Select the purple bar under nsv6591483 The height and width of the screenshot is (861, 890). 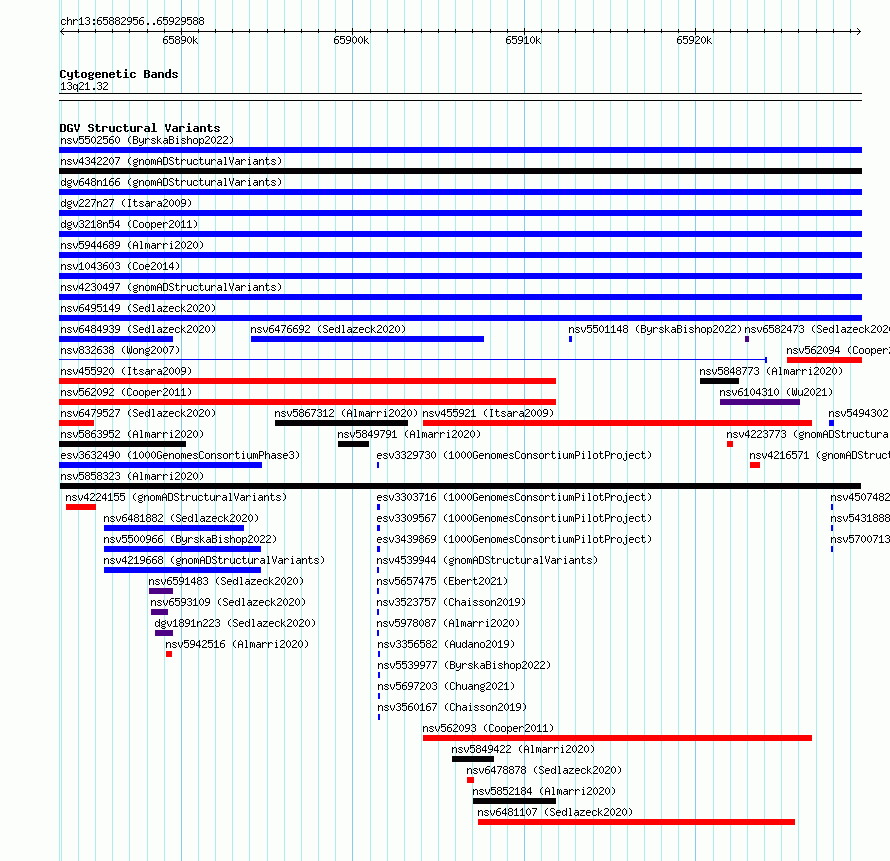pyautogui.click(x=161, y=591)
